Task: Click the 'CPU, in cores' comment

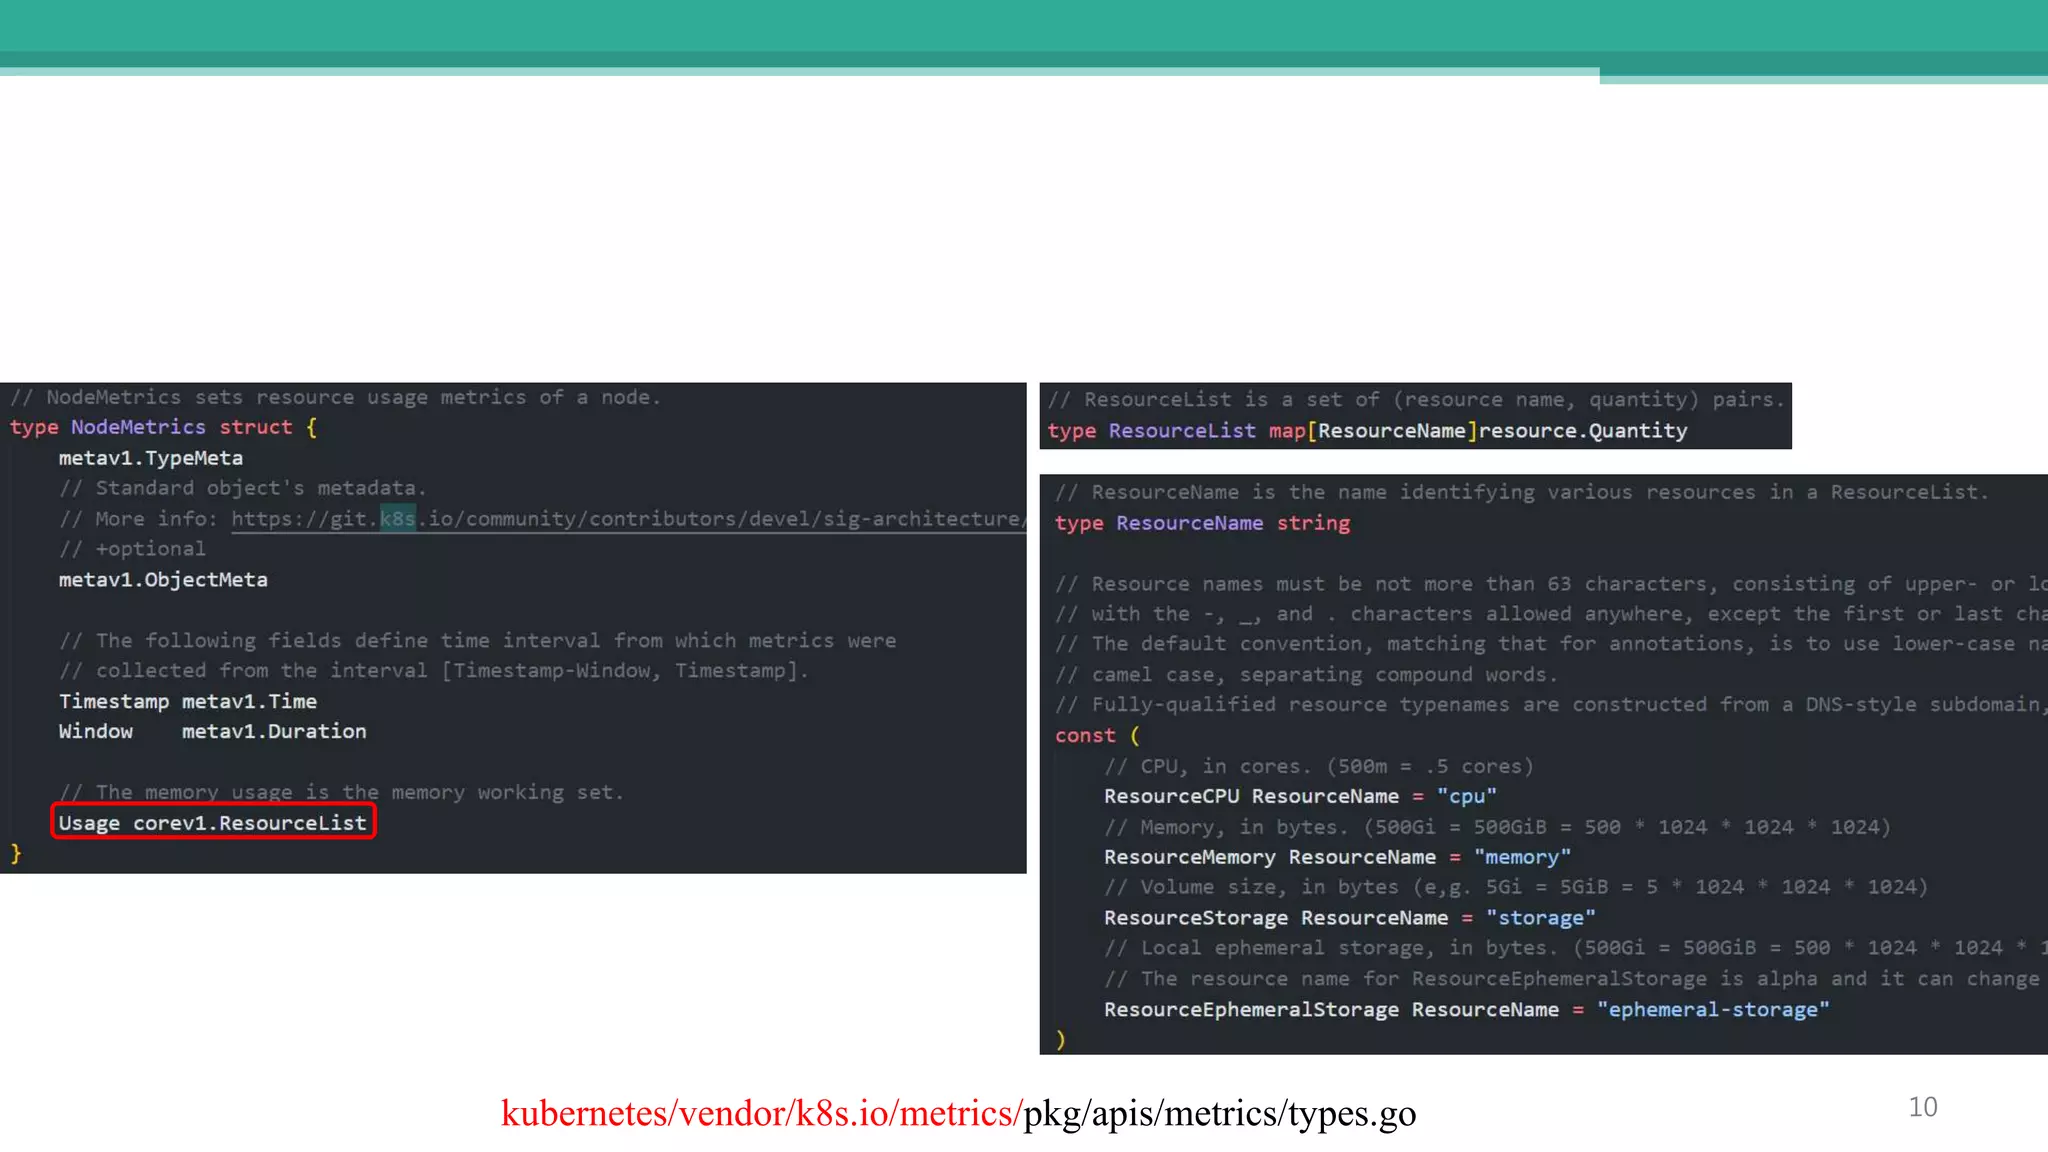Action: click(1318, 766)
